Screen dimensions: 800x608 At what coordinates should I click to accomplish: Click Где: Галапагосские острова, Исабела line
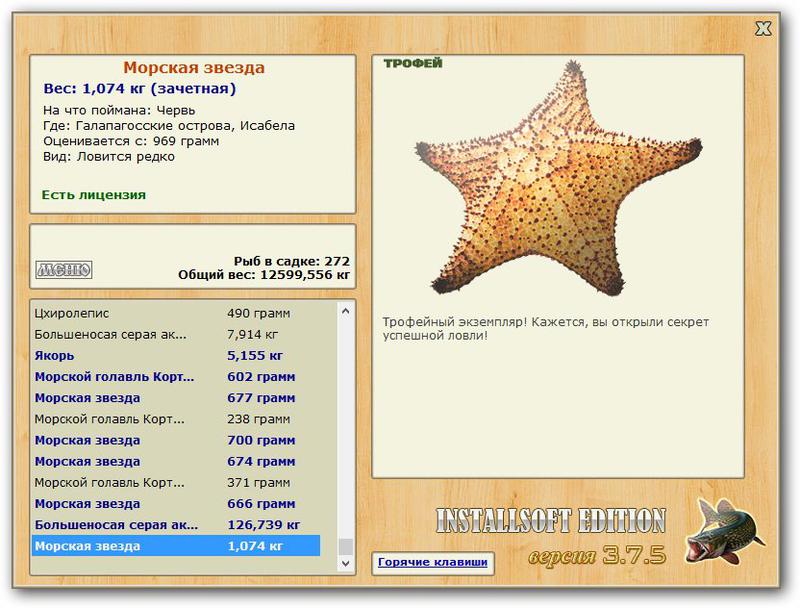[x=169, y=125]
